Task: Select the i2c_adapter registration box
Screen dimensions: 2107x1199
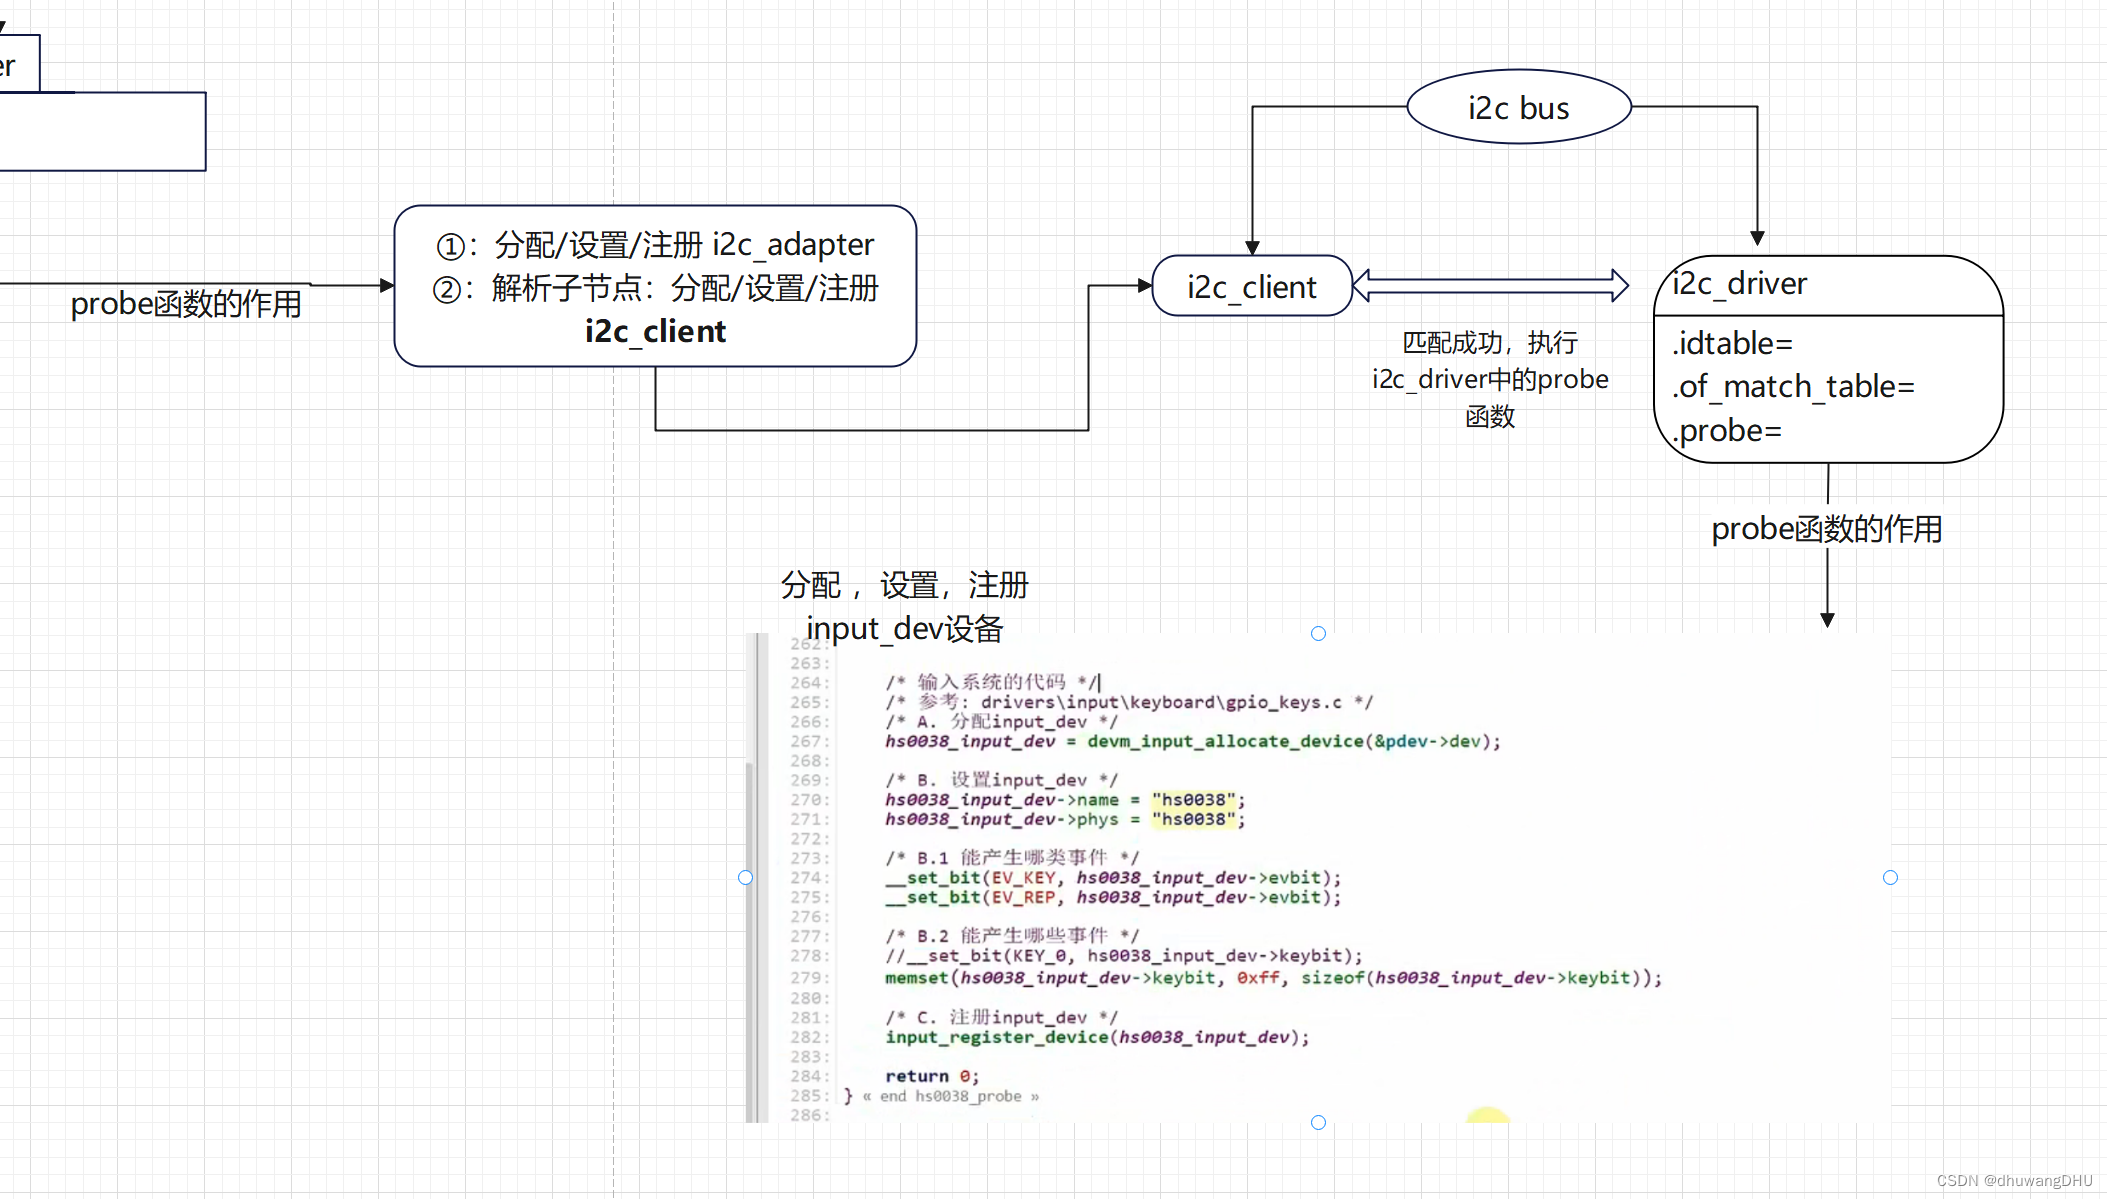Action: (655, 287)
